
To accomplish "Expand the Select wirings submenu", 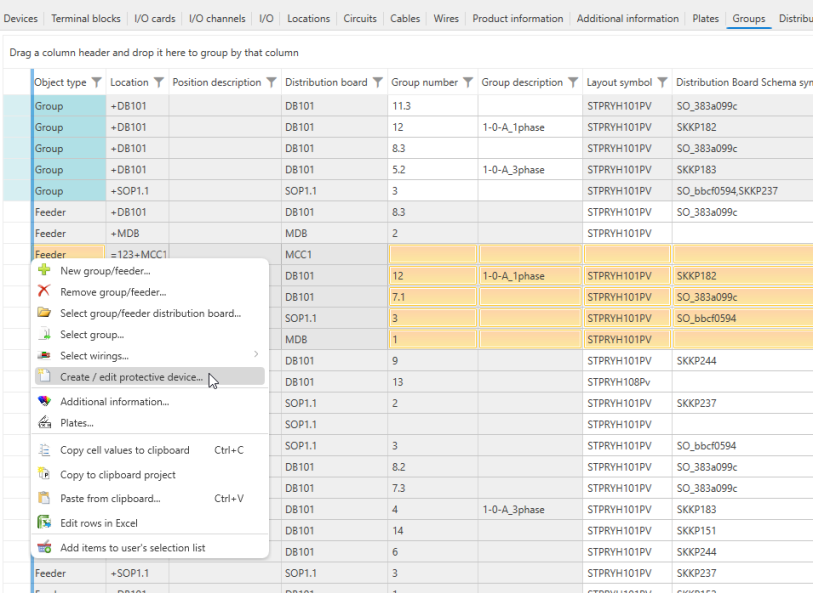I will click(x=256, y=355).
